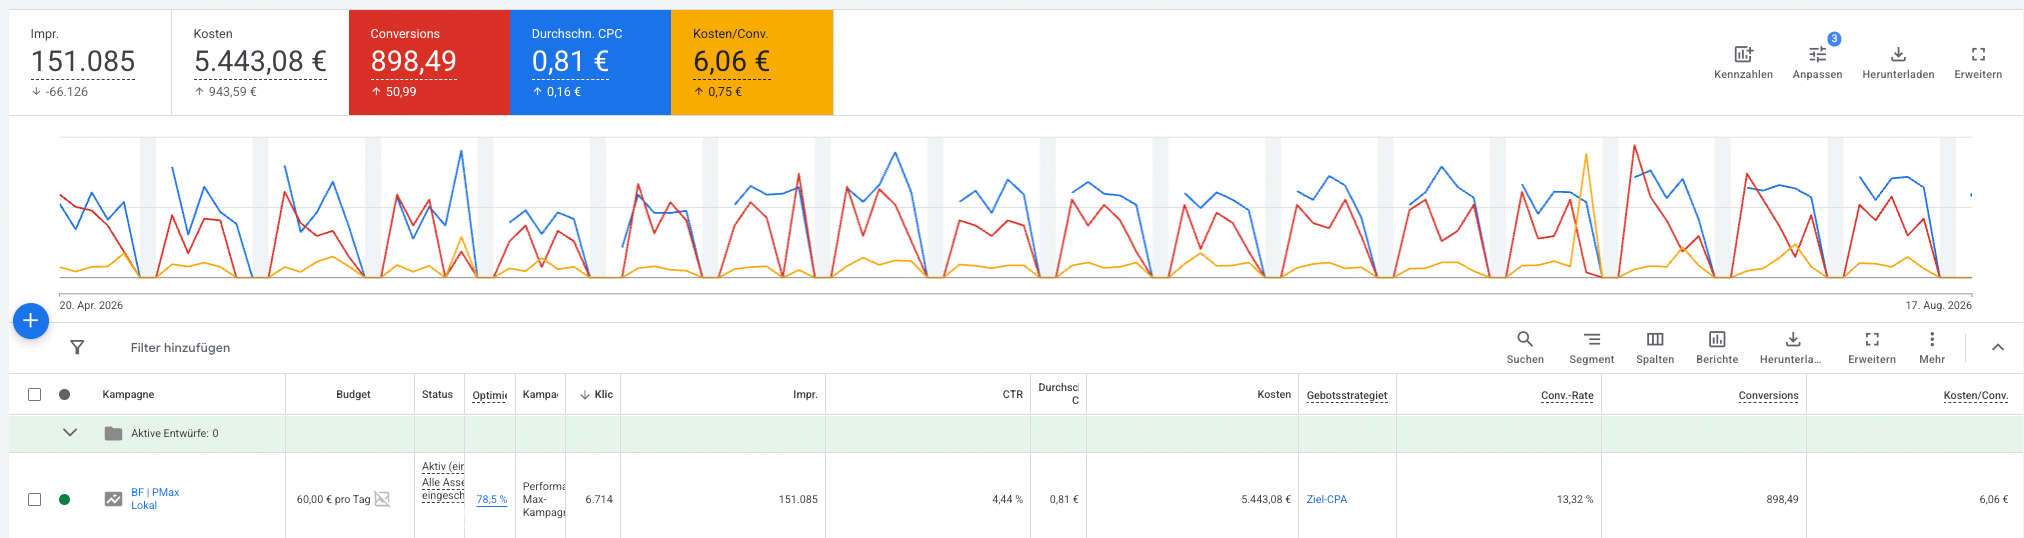This screenshot has width=2024, height=538.
Task: Click budget value 60,00 € pro Tag
Action: pyautogui.click(x=333, y=499)
